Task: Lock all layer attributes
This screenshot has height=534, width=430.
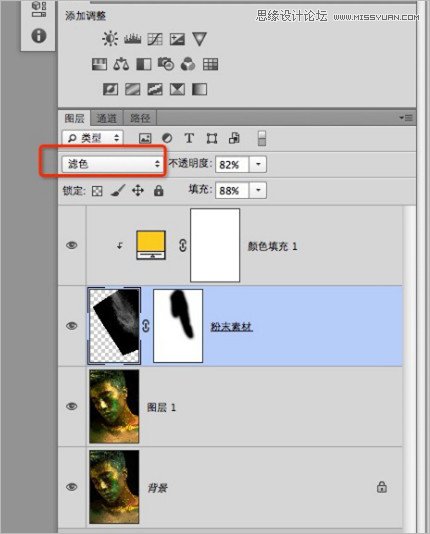Action: pyautogui.click(x=159, y=191)
